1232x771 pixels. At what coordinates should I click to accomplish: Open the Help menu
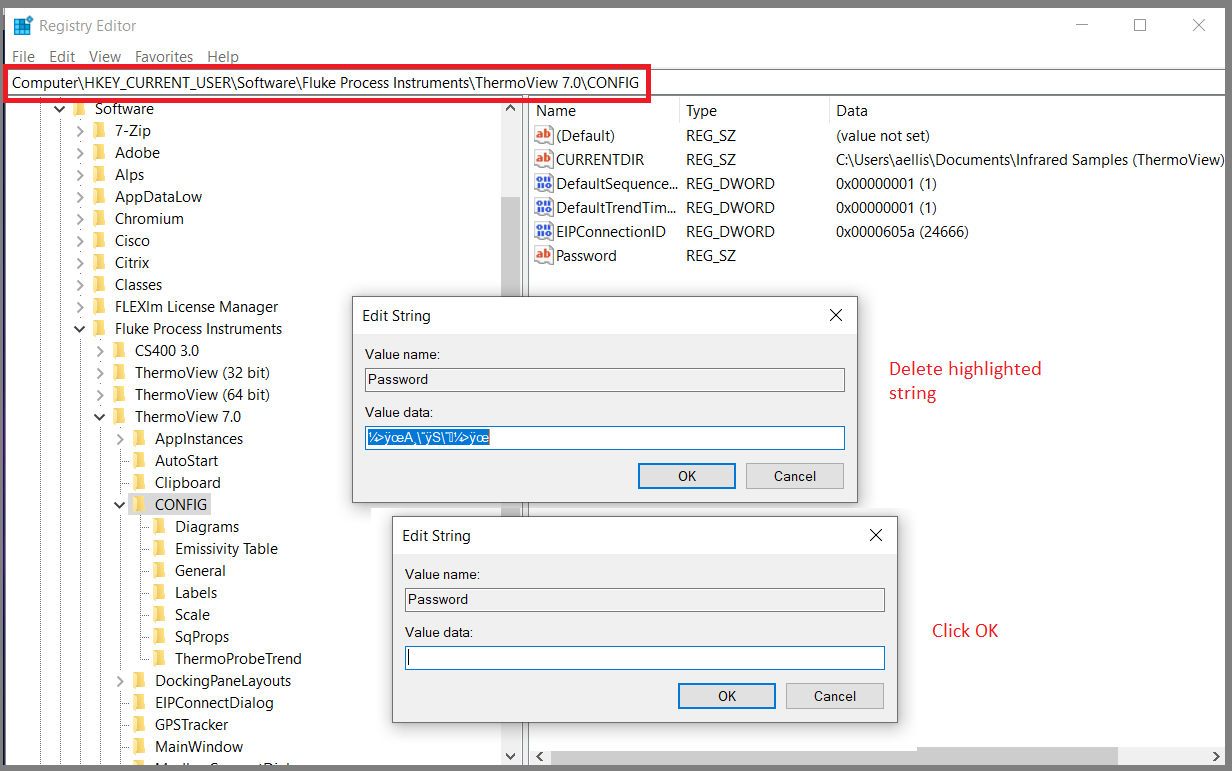(x=223, y=57)
